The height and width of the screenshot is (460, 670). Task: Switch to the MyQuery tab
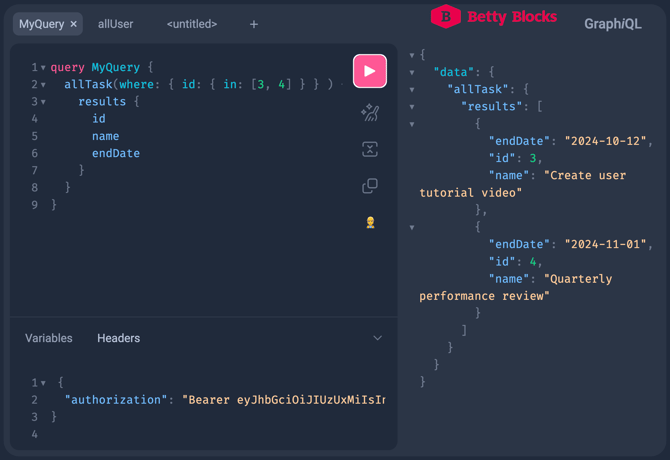41,24
